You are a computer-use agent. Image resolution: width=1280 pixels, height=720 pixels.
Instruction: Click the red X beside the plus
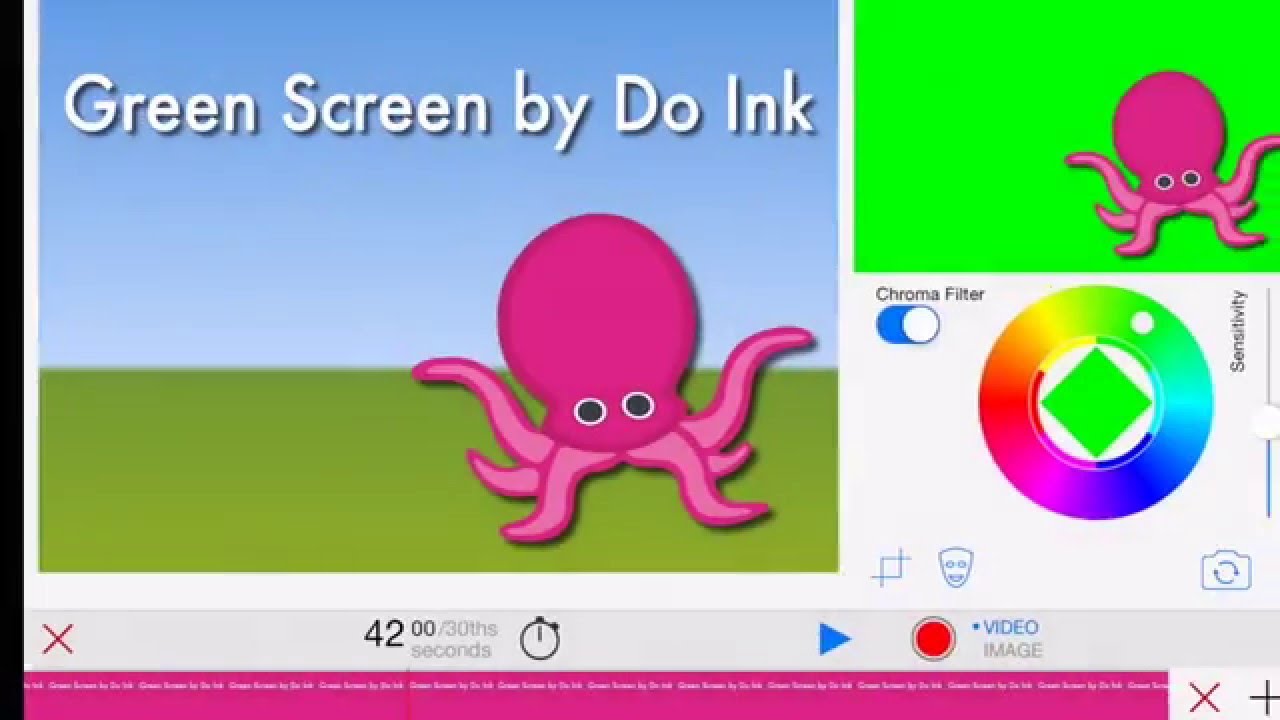coord(1205,697)
